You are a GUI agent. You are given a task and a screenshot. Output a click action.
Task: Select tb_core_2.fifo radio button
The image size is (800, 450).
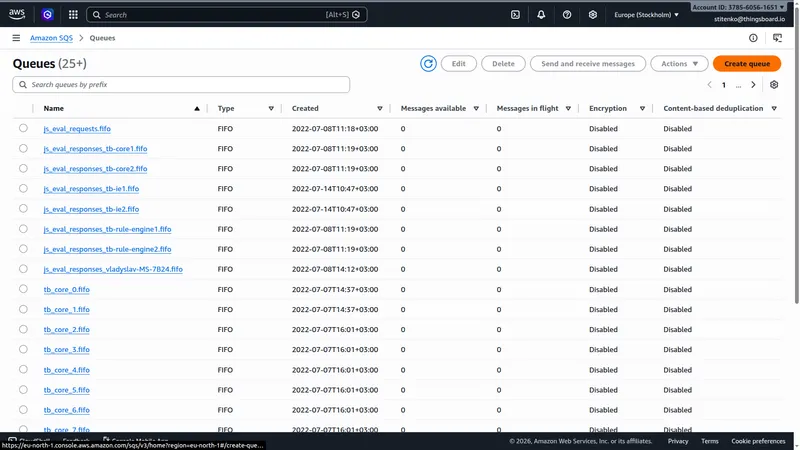[x=23, y=329]
